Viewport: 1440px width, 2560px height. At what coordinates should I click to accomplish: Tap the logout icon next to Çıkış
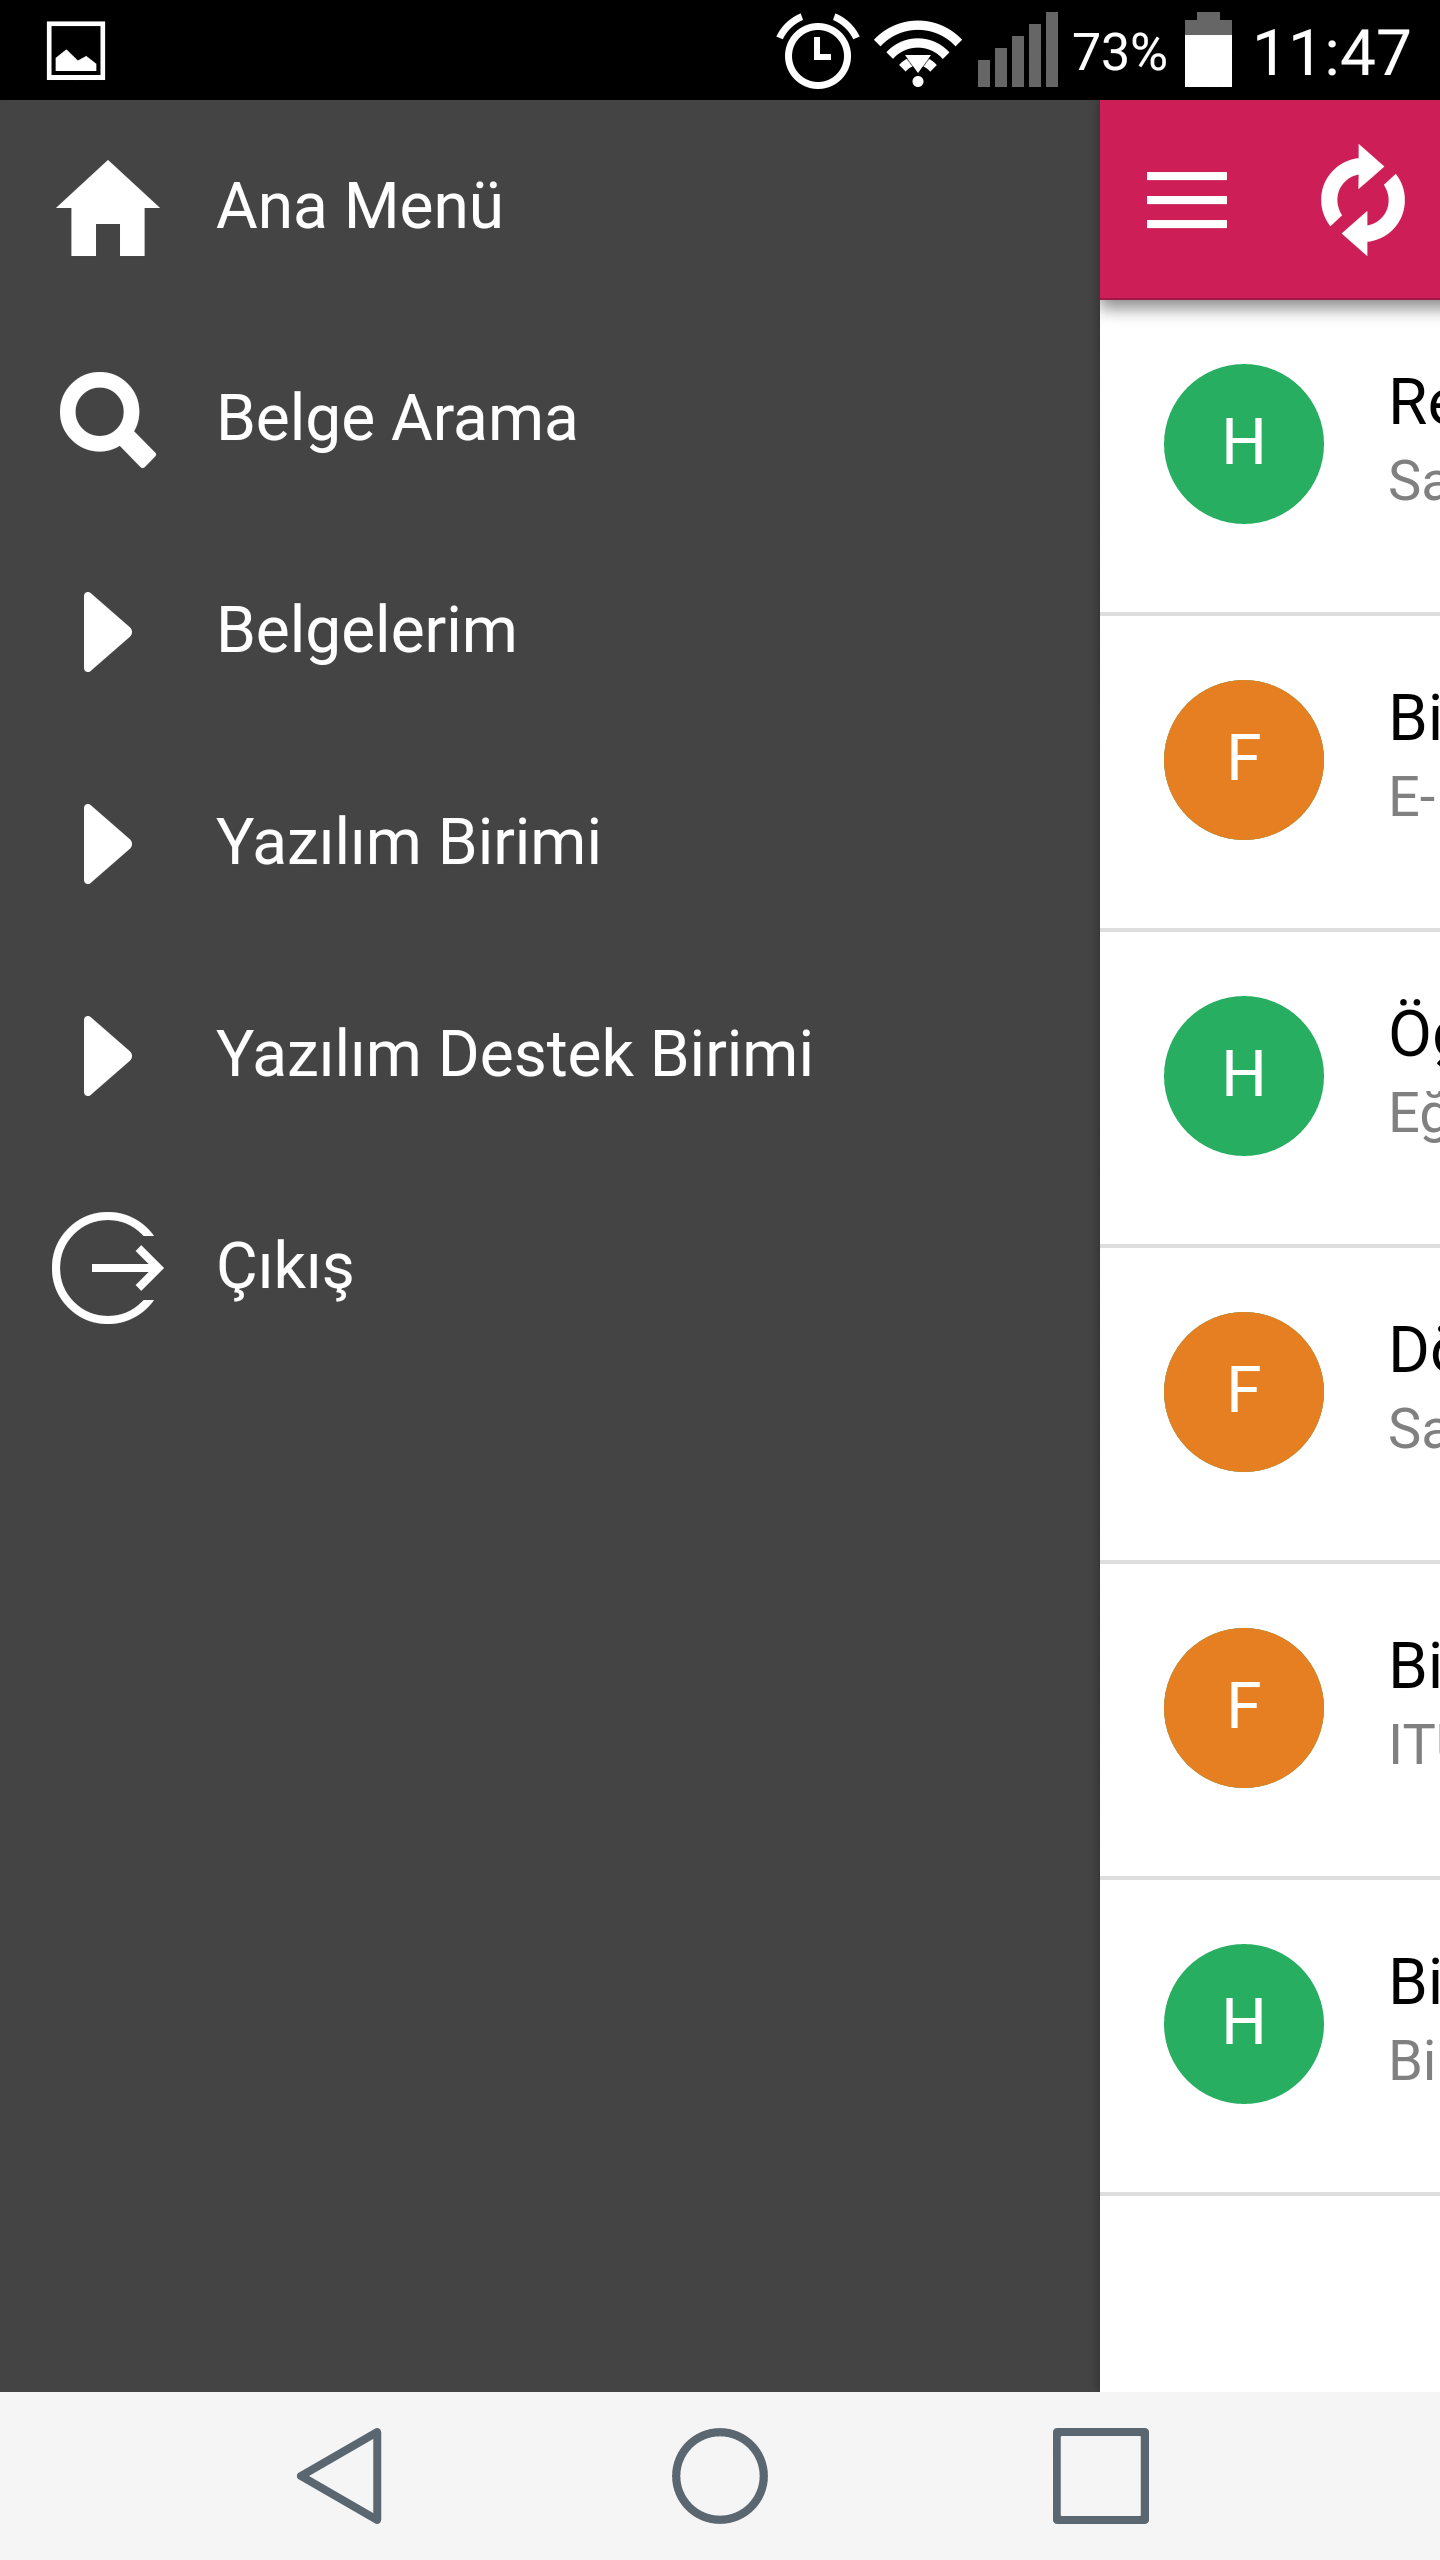point(108,1268)
